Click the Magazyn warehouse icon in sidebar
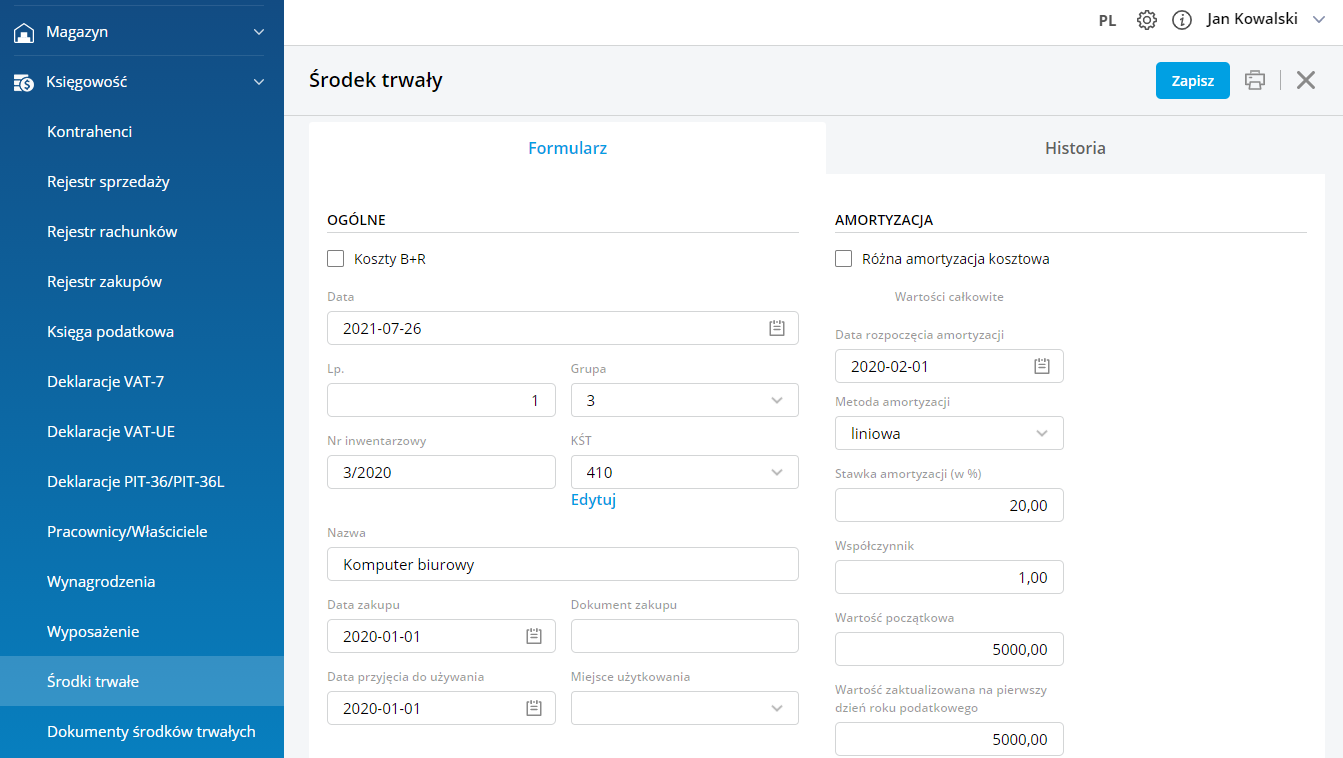Screen dimensions: 1343x758 [x=24, y=32]
